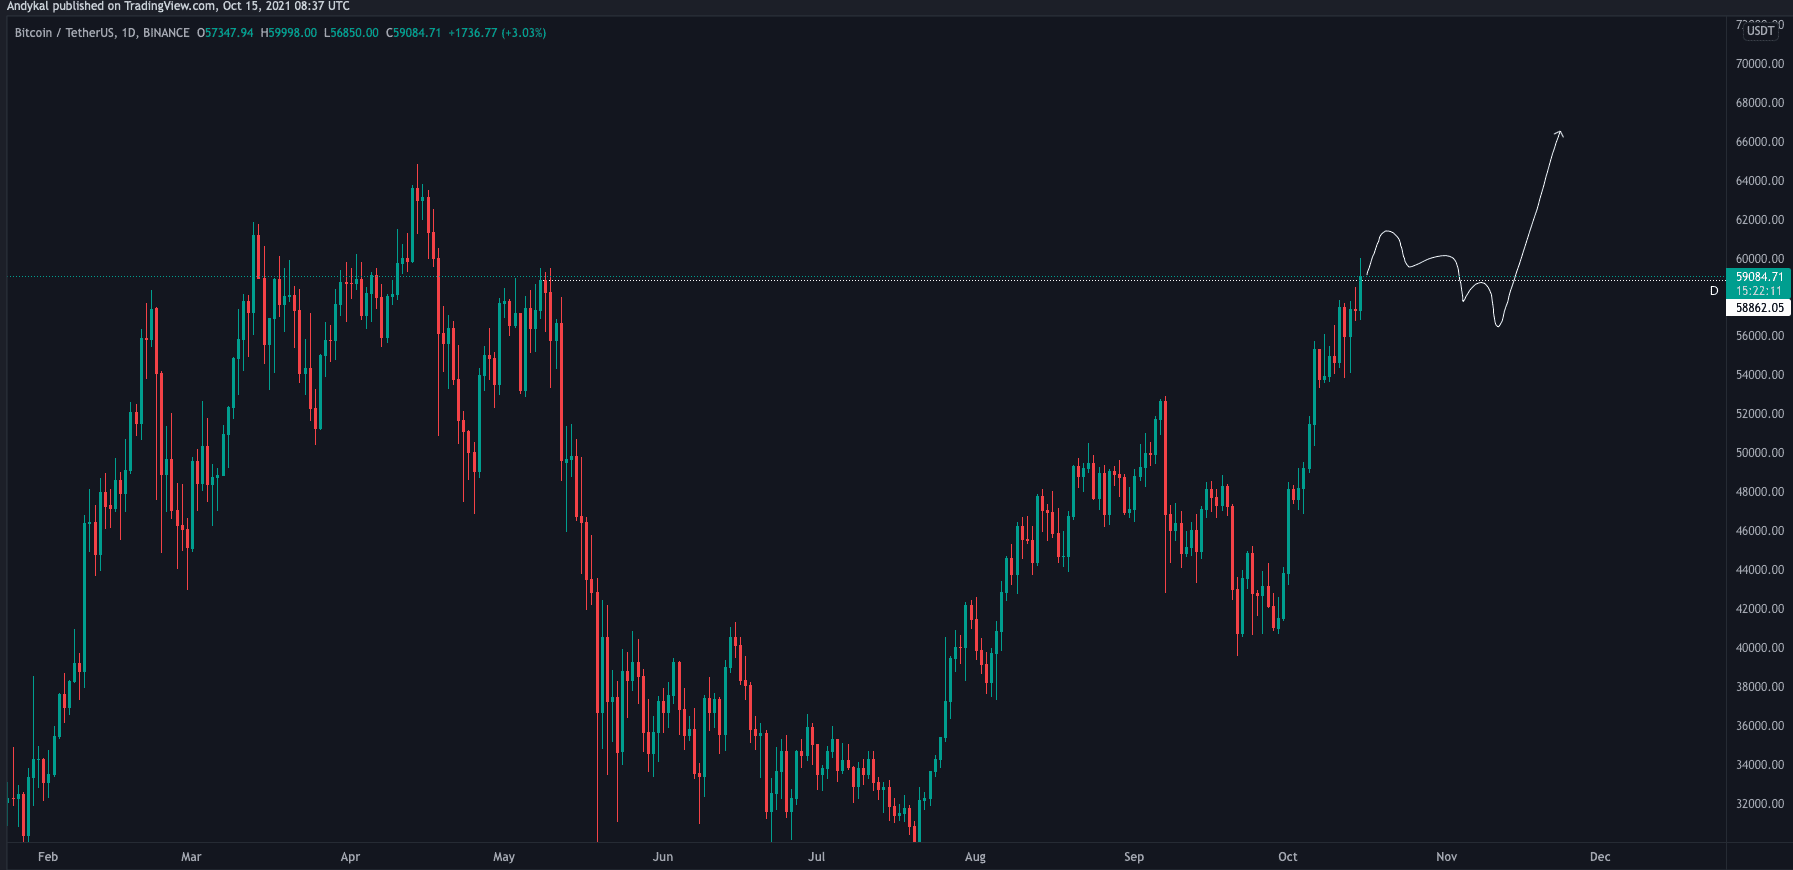Click the USDT currency label
1793x870 pixels.
1760,31
